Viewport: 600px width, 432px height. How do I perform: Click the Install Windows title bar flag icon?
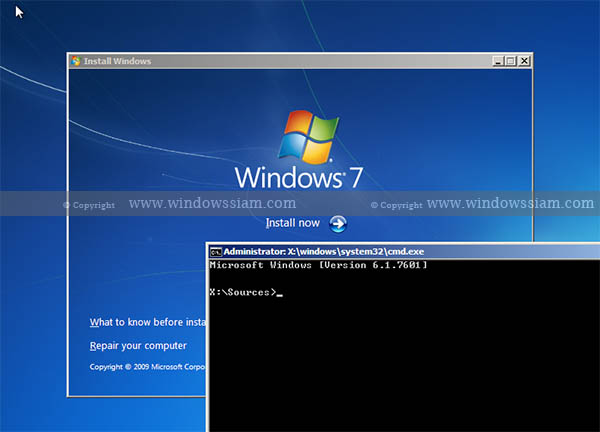tap(76, 61)
